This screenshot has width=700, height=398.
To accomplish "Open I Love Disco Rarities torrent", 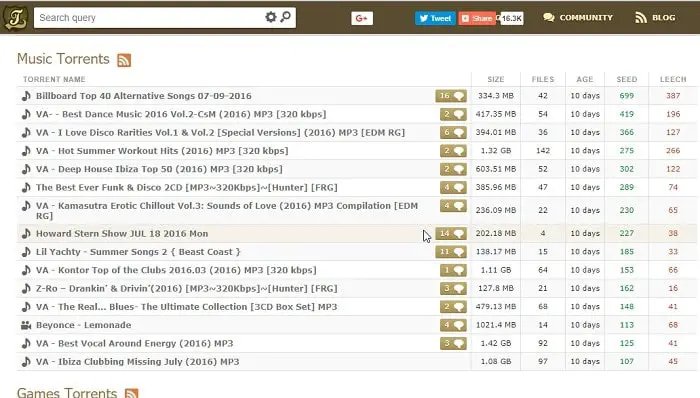I will click(x=220, y=133).
